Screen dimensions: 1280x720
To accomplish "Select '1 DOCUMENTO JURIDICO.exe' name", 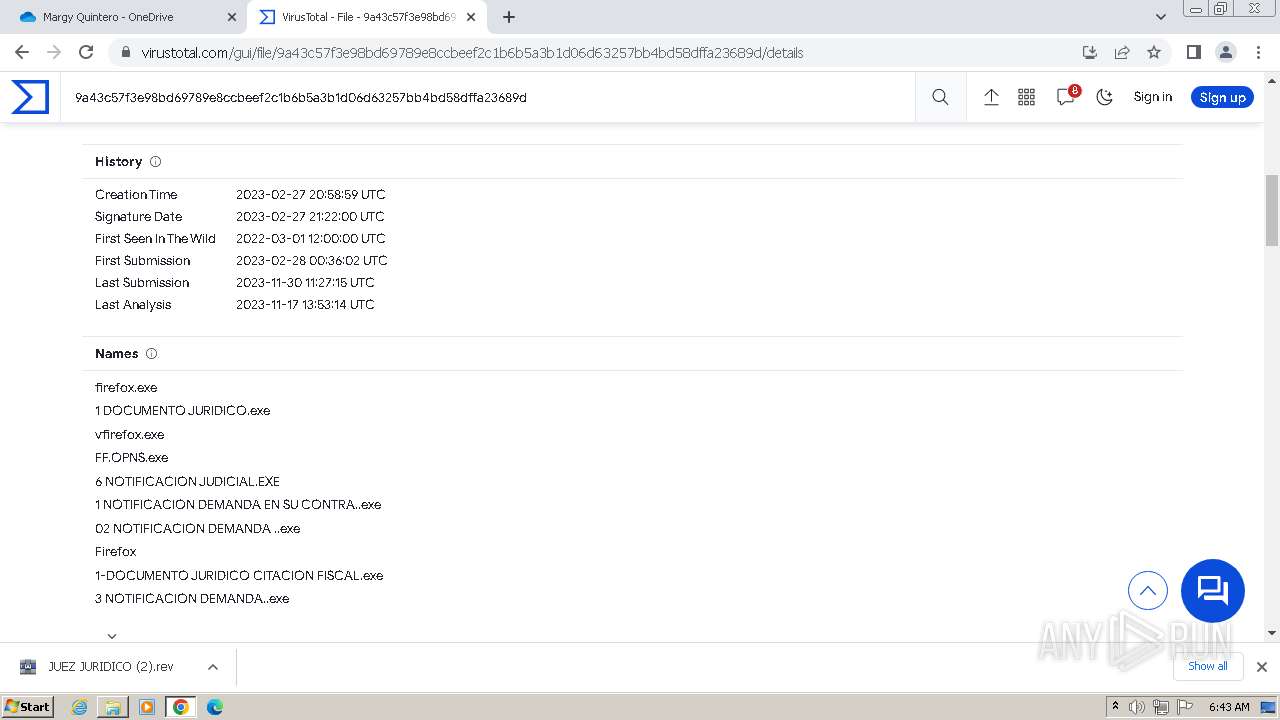I will pyautogui.click(x=183, y=410).
